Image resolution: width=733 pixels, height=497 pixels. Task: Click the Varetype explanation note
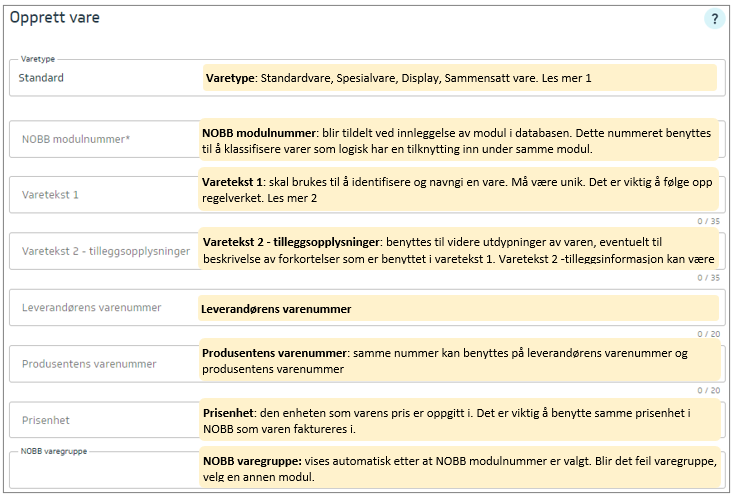pos(460,77)
